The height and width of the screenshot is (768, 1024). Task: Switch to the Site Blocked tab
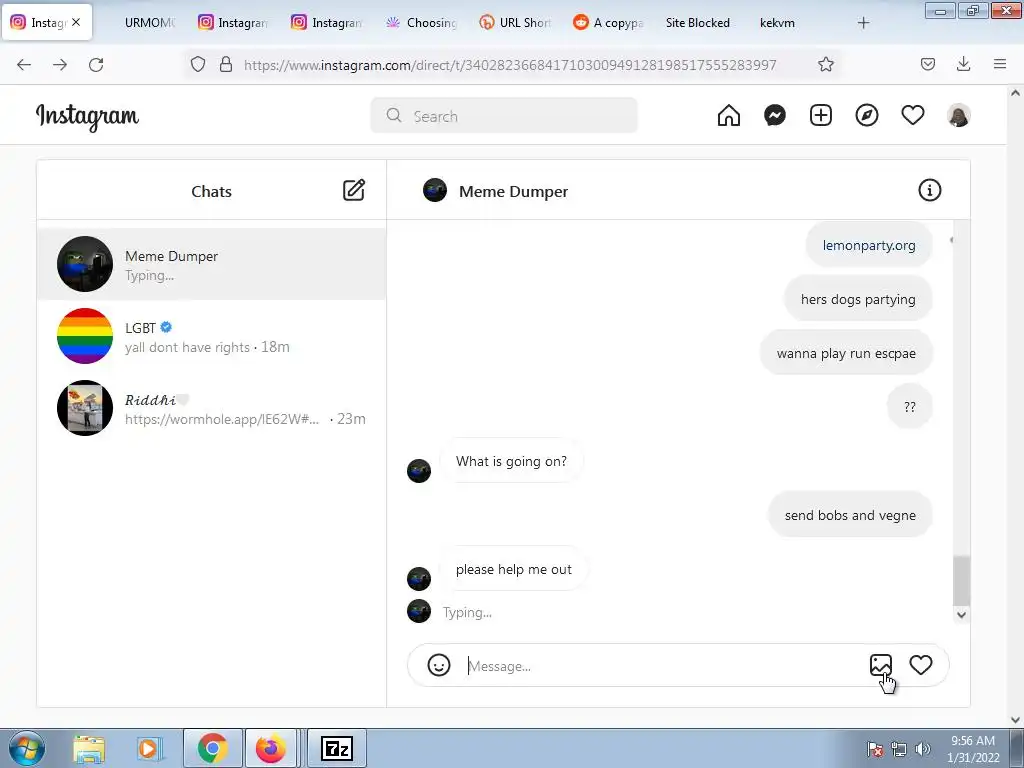pos(697,22)
